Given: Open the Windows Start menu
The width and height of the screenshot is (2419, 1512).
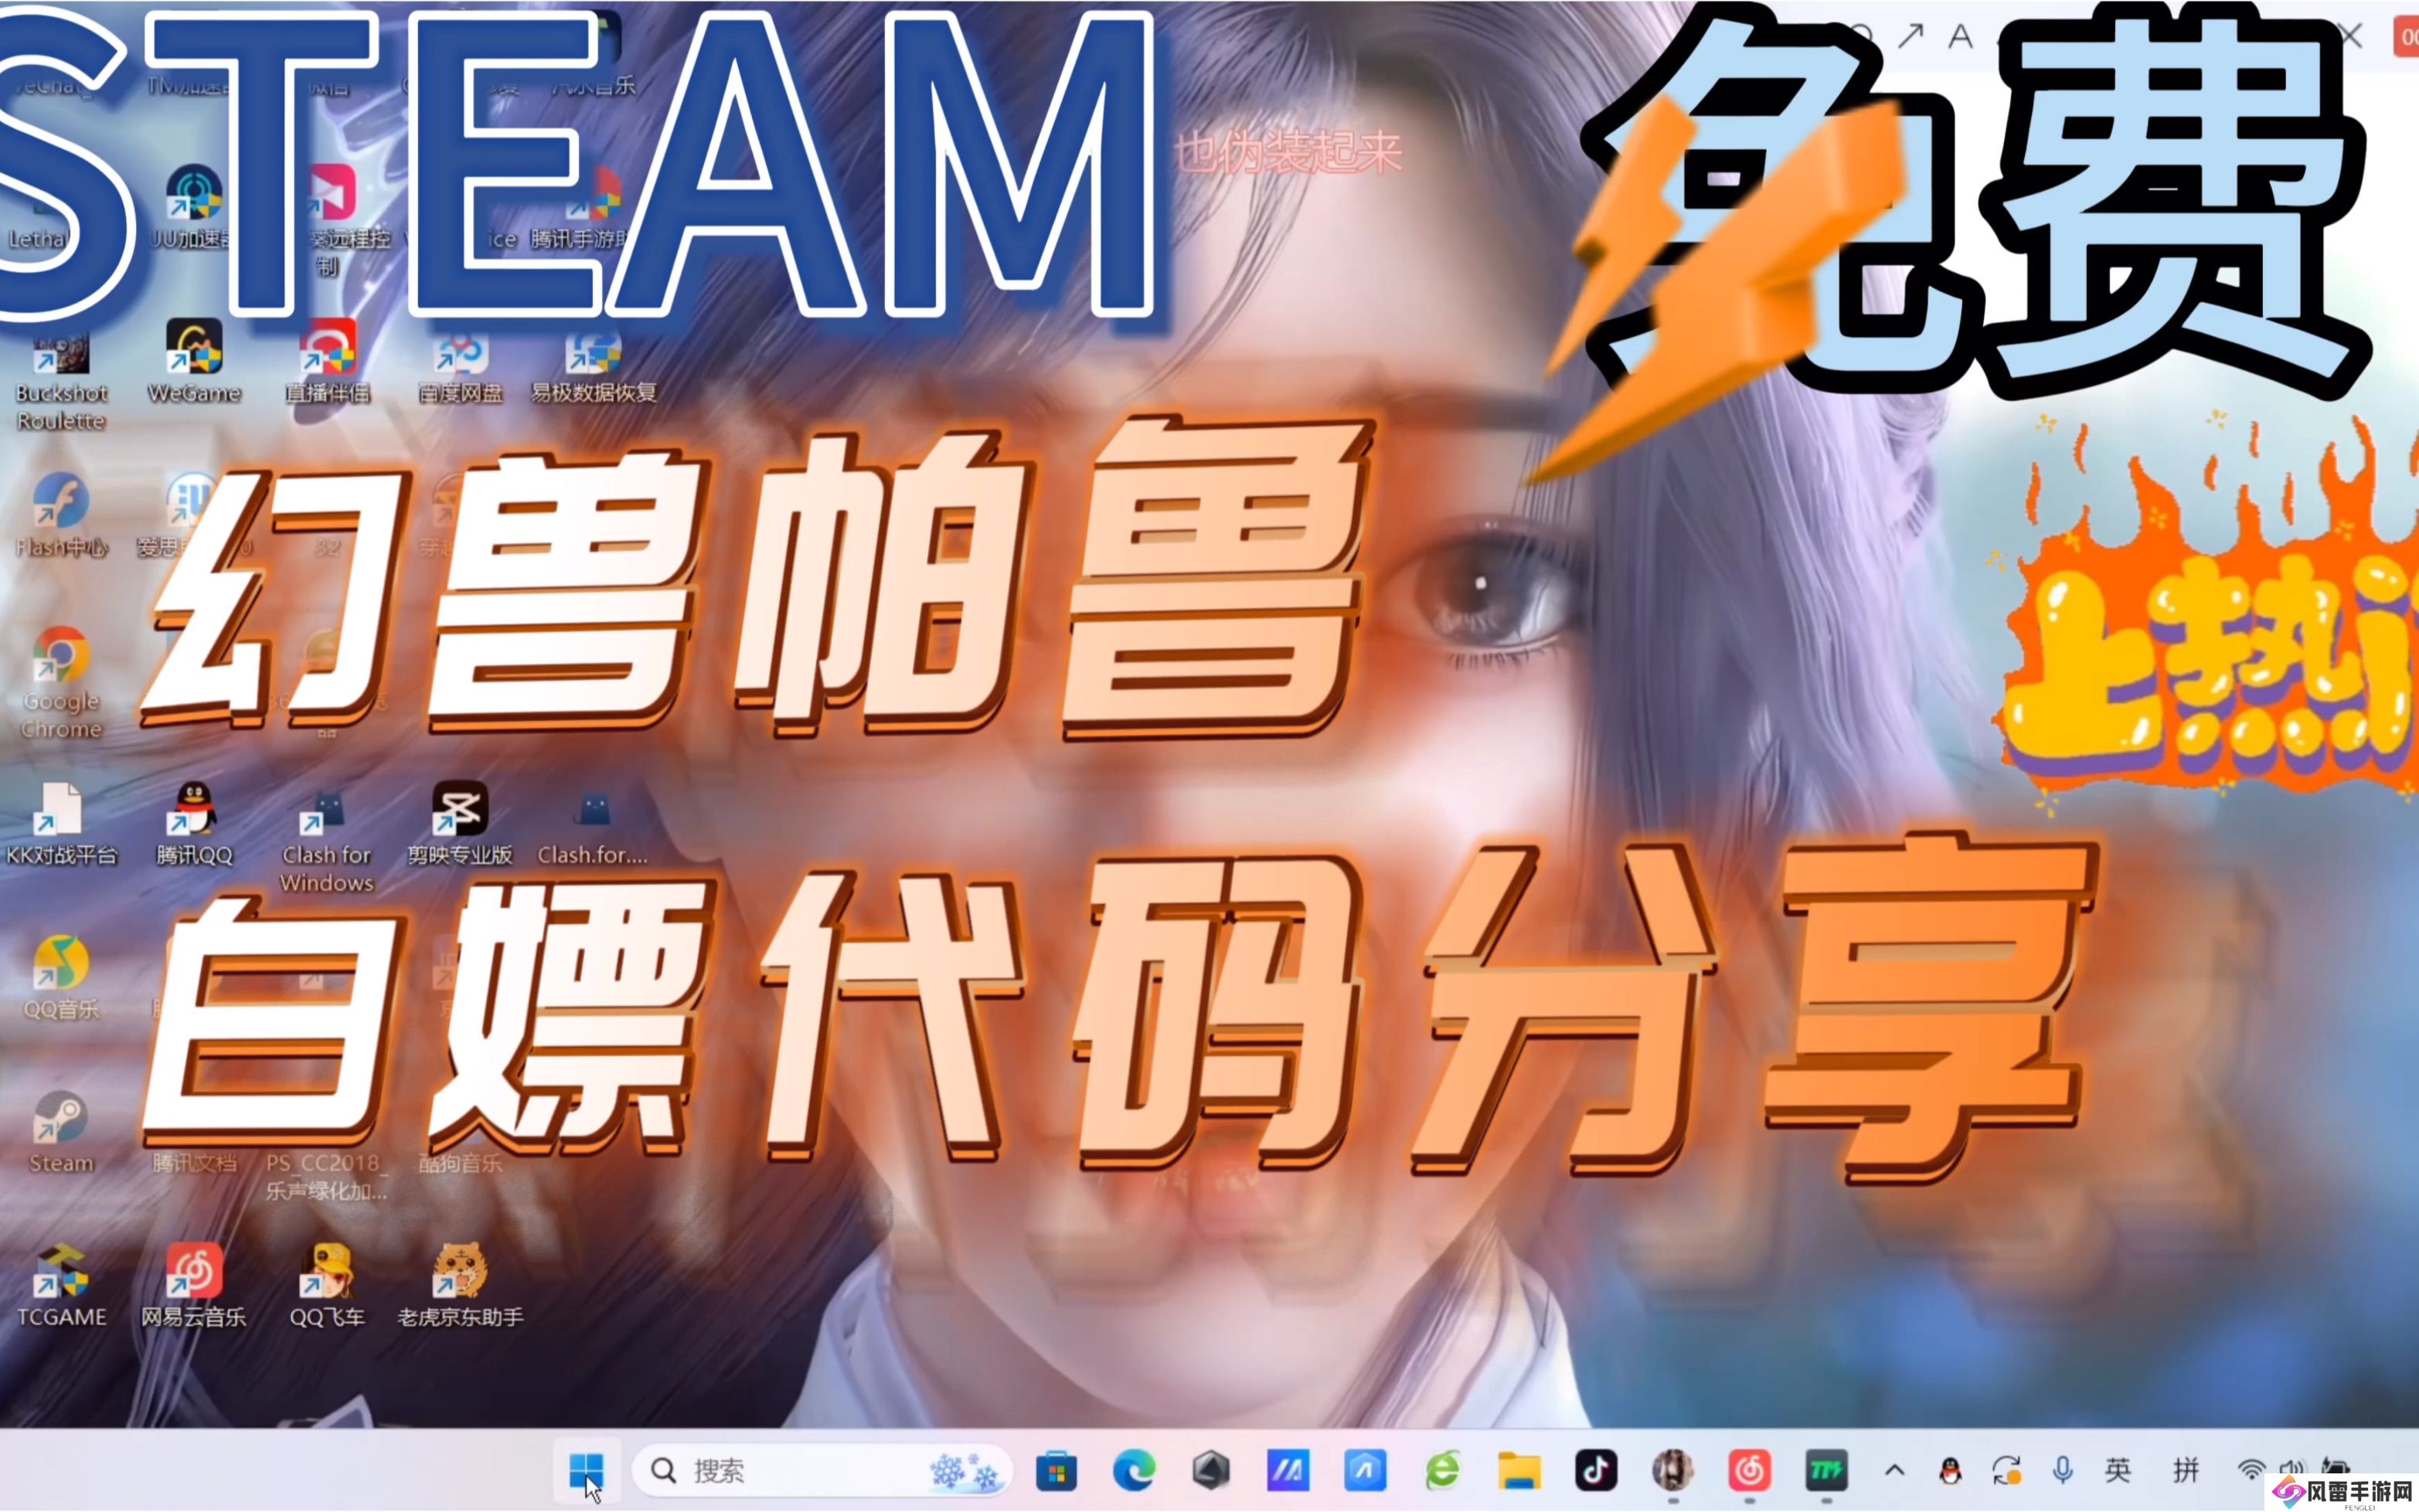Looking at the screenshot, I should (589, 1471).
